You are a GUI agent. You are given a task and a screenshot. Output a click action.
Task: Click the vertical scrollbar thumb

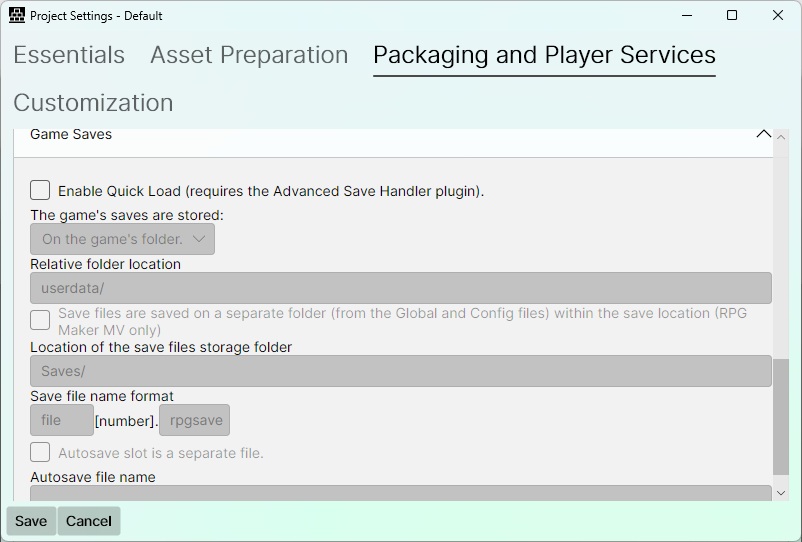click(781, 417)
